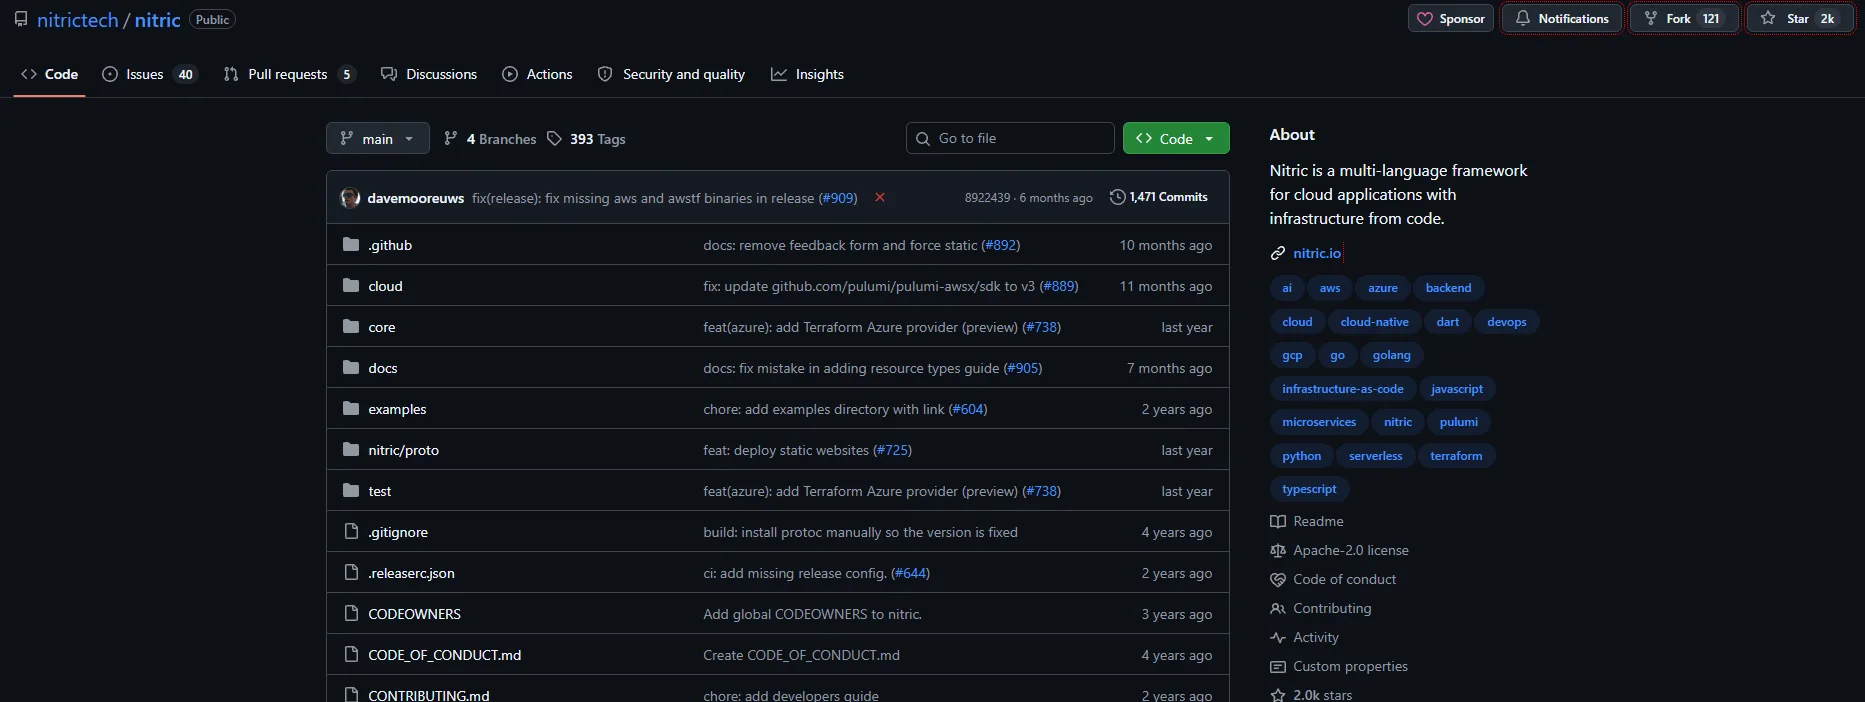Open the nitric repository name link

click(158, 20)
